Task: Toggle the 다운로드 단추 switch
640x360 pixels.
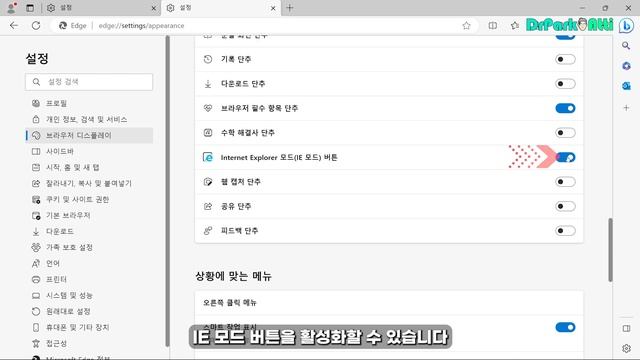Action: pyautogui.click(x=565, y=84)
